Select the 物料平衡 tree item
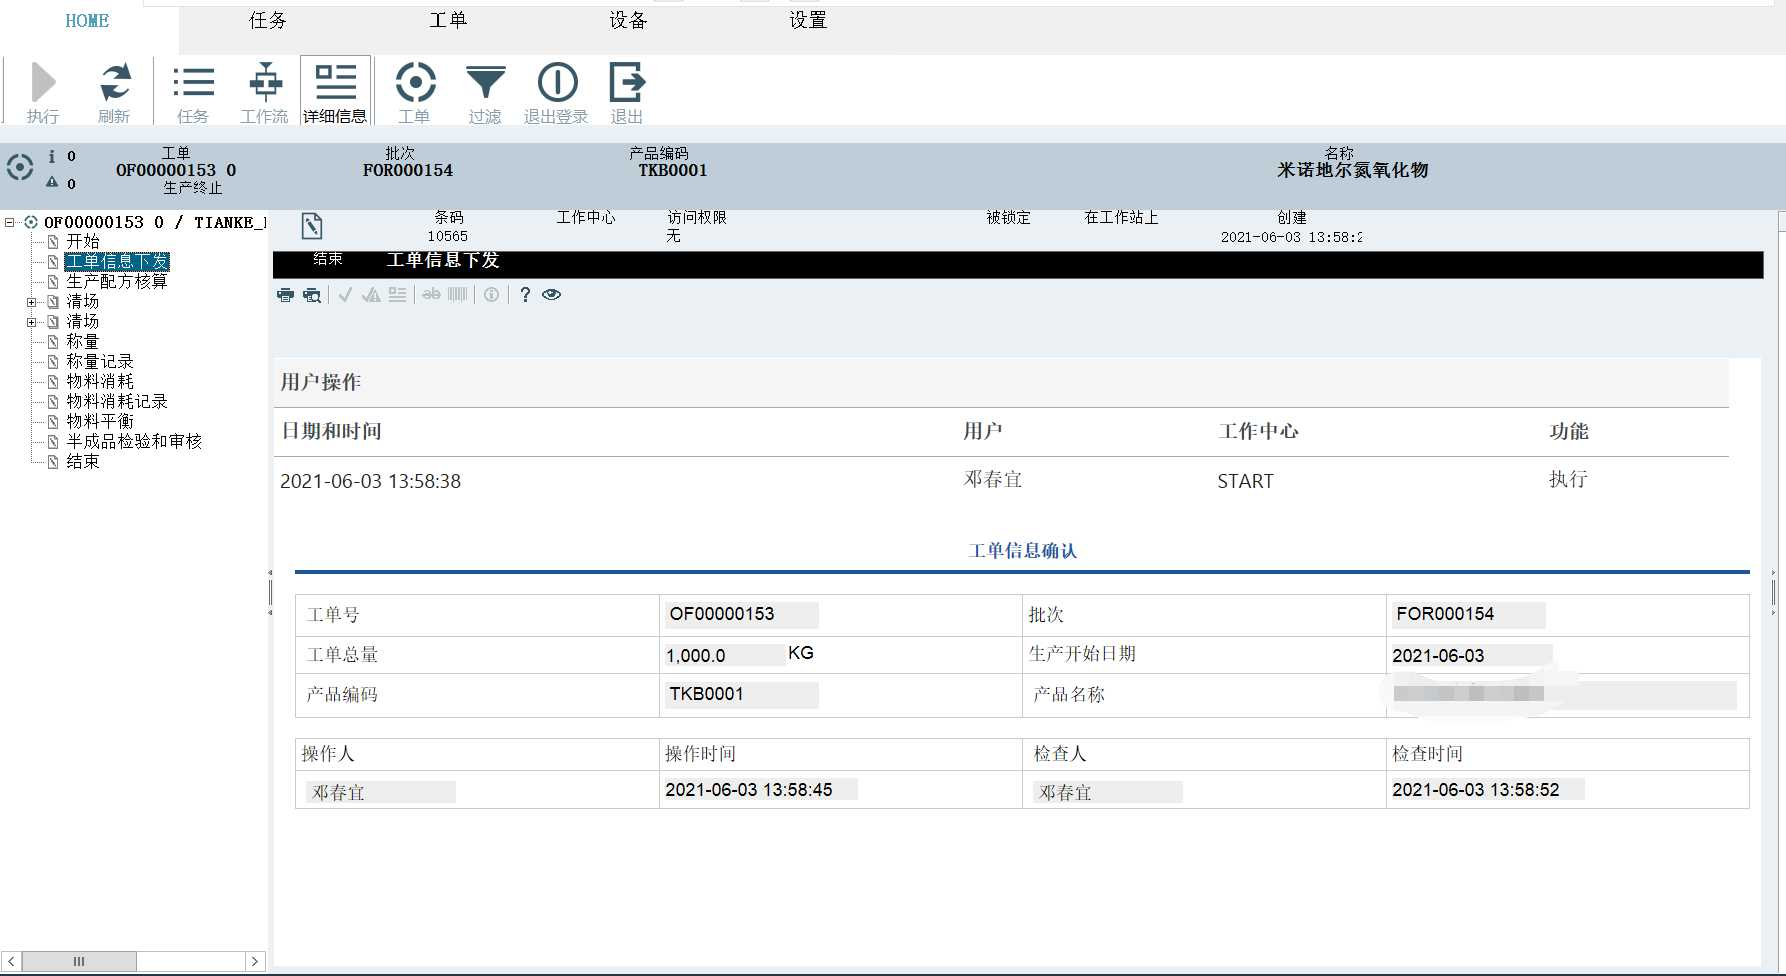Viewport: 1786px width, 976px height. pos(100,422)
